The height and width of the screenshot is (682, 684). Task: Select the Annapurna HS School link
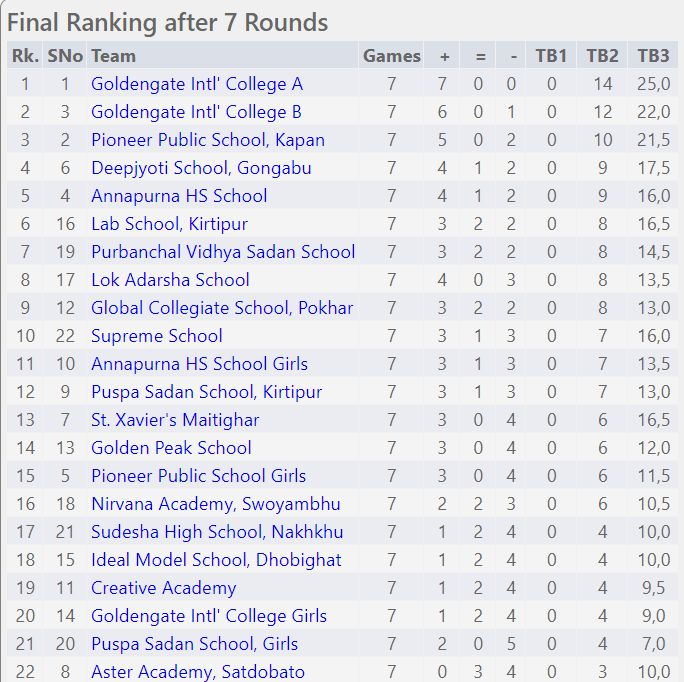click(179, 195)
